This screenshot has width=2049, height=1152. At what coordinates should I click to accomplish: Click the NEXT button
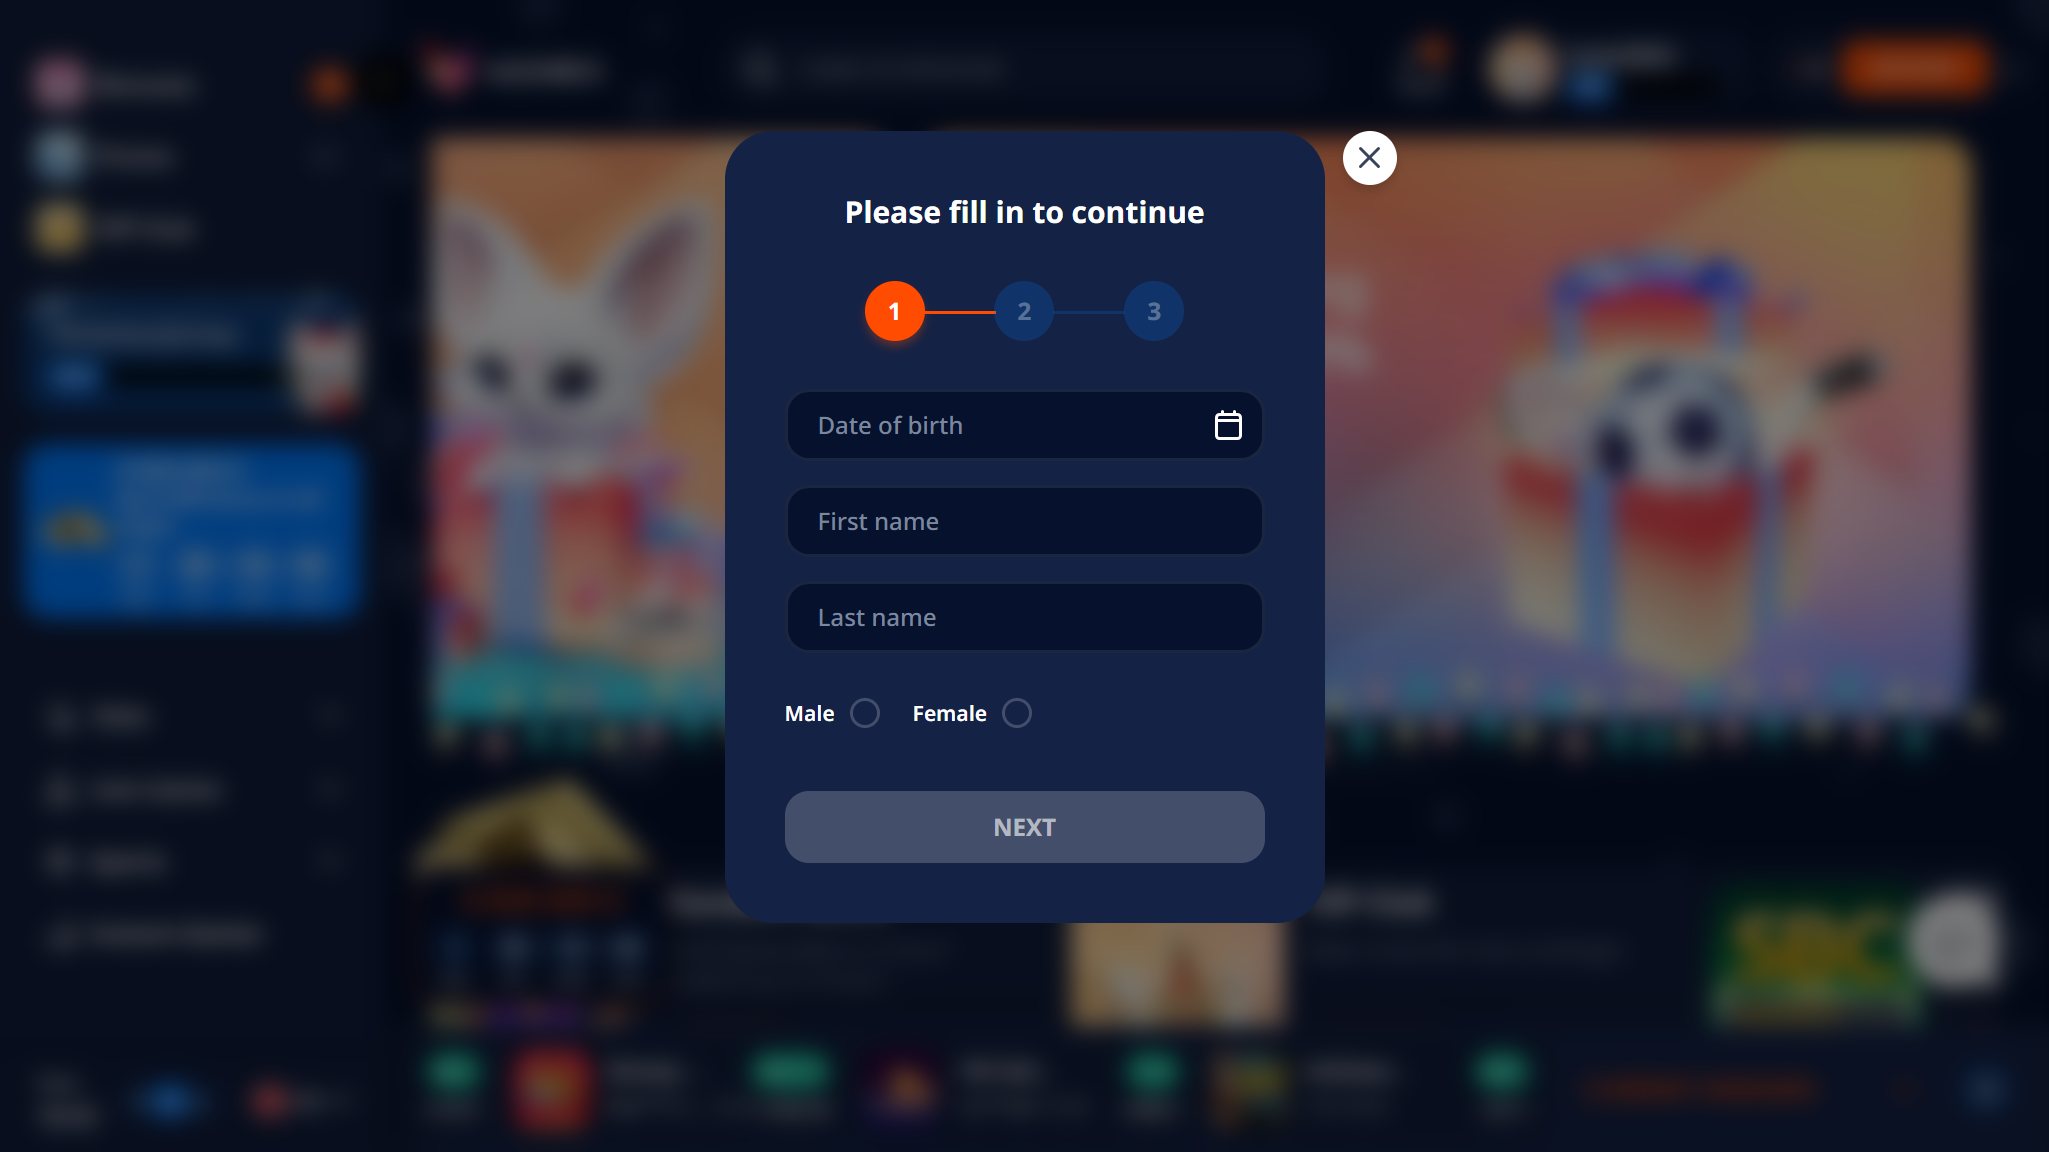[1024, 827]
